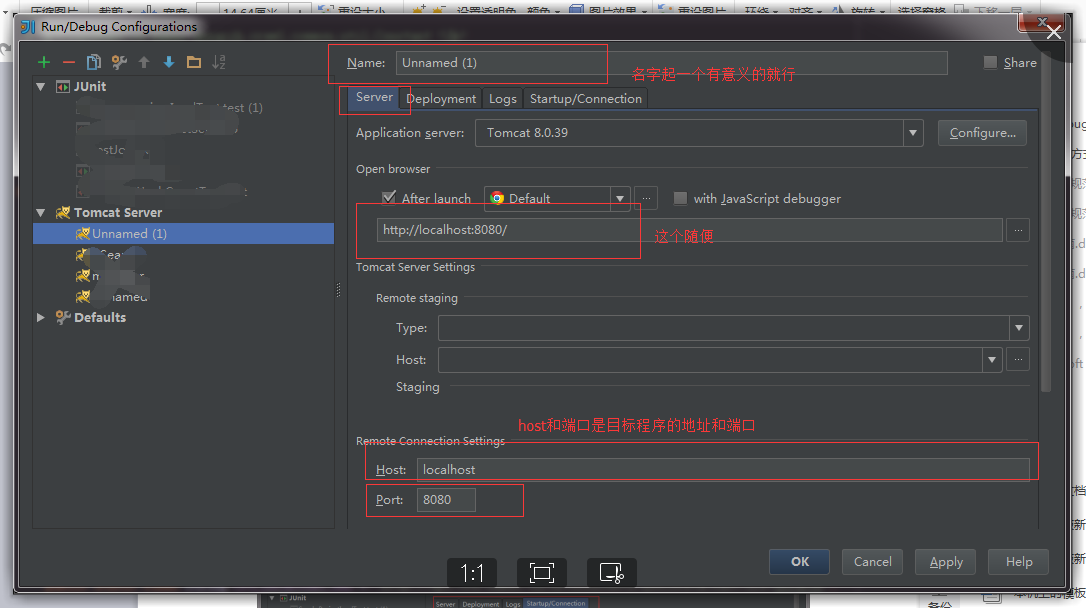Screen dimensions: 1086x608
Task: Open Remote staging Type dropdown
Action: [1019, 328]
